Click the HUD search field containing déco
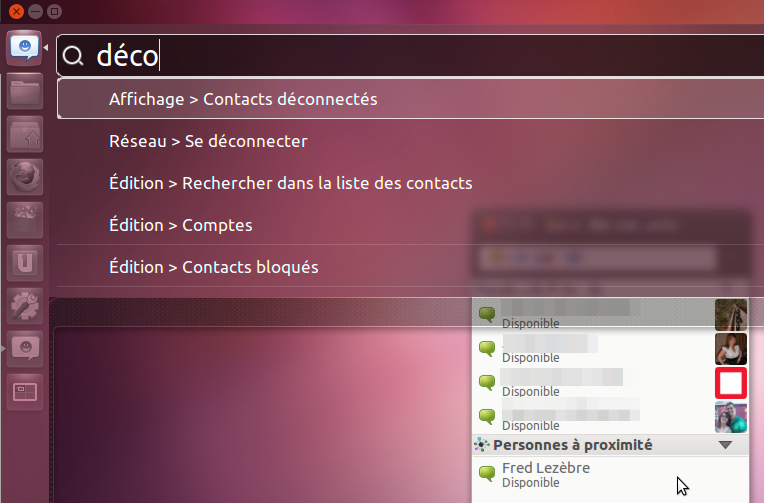The image size is (764, 503). (x=400, y=57)
